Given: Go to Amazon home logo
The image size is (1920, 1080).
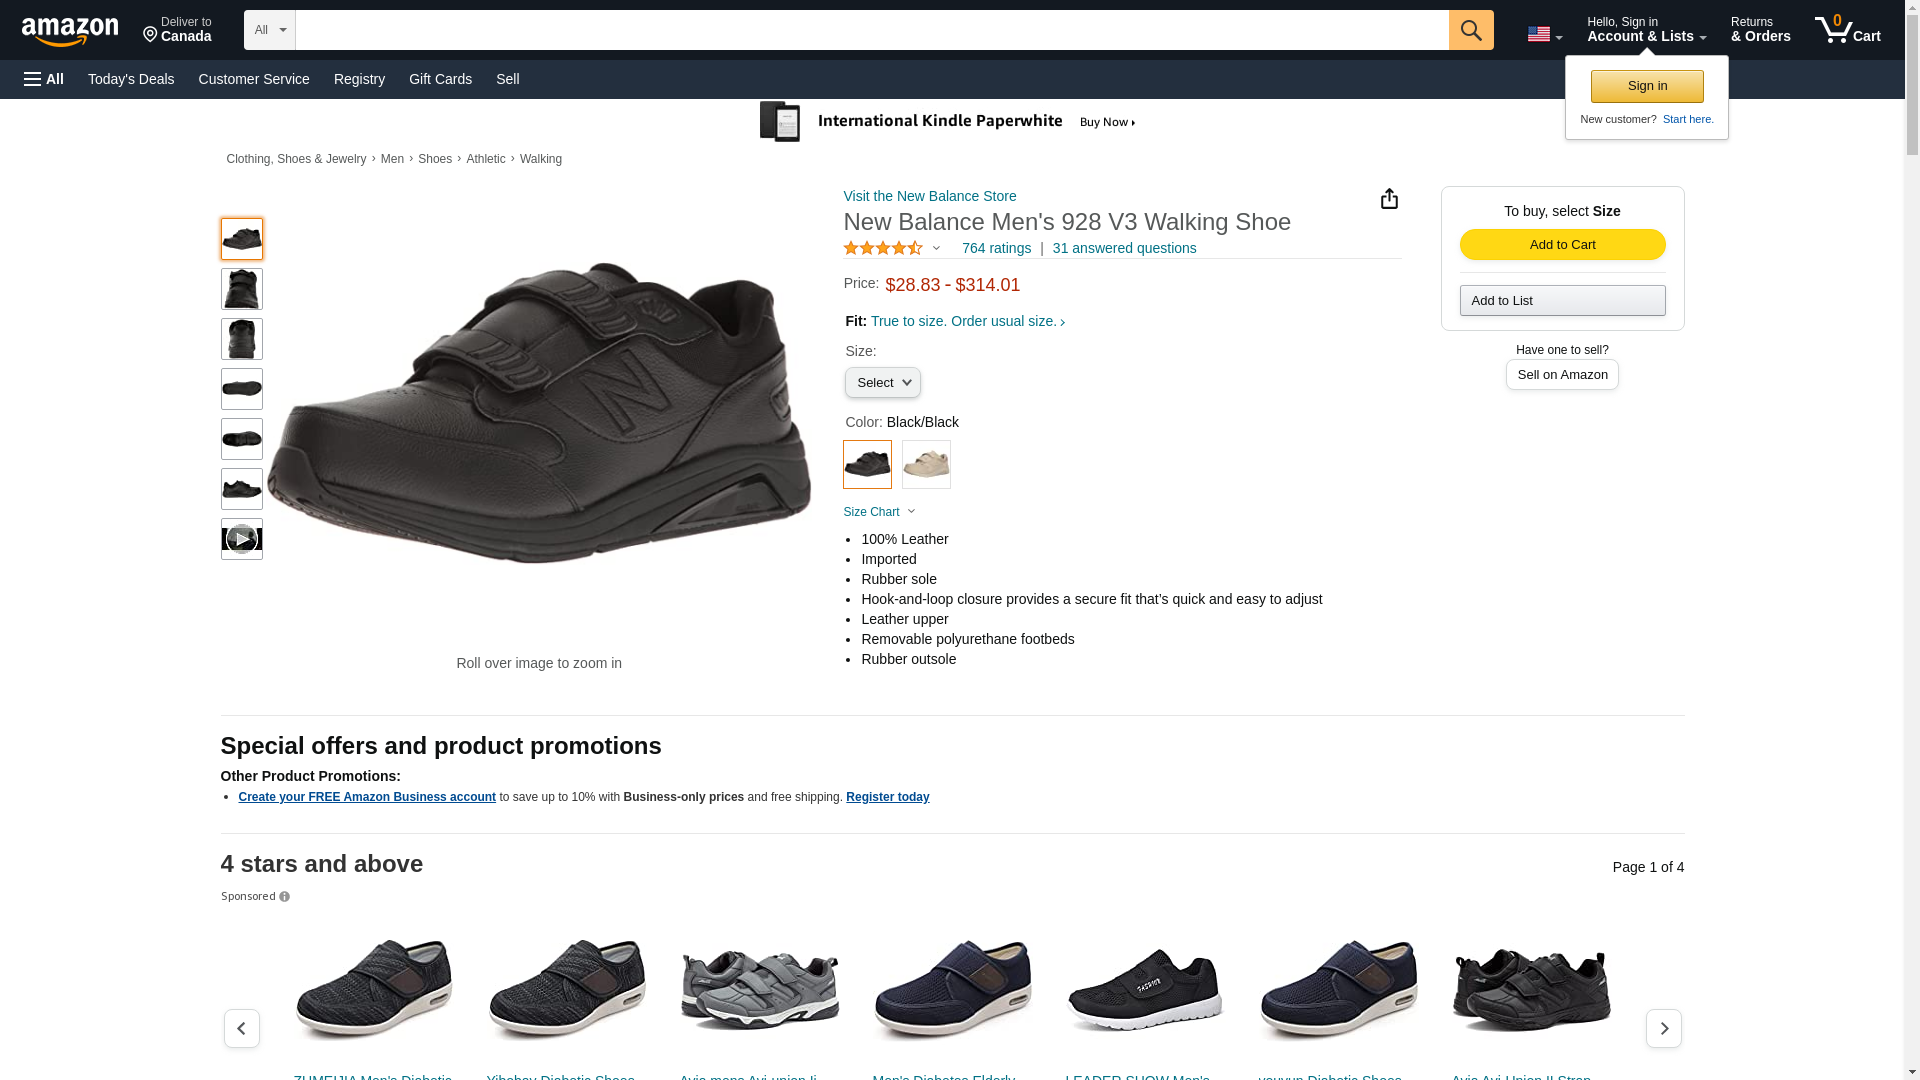Looking at the screenshot, I should click(x=70, y=31).
